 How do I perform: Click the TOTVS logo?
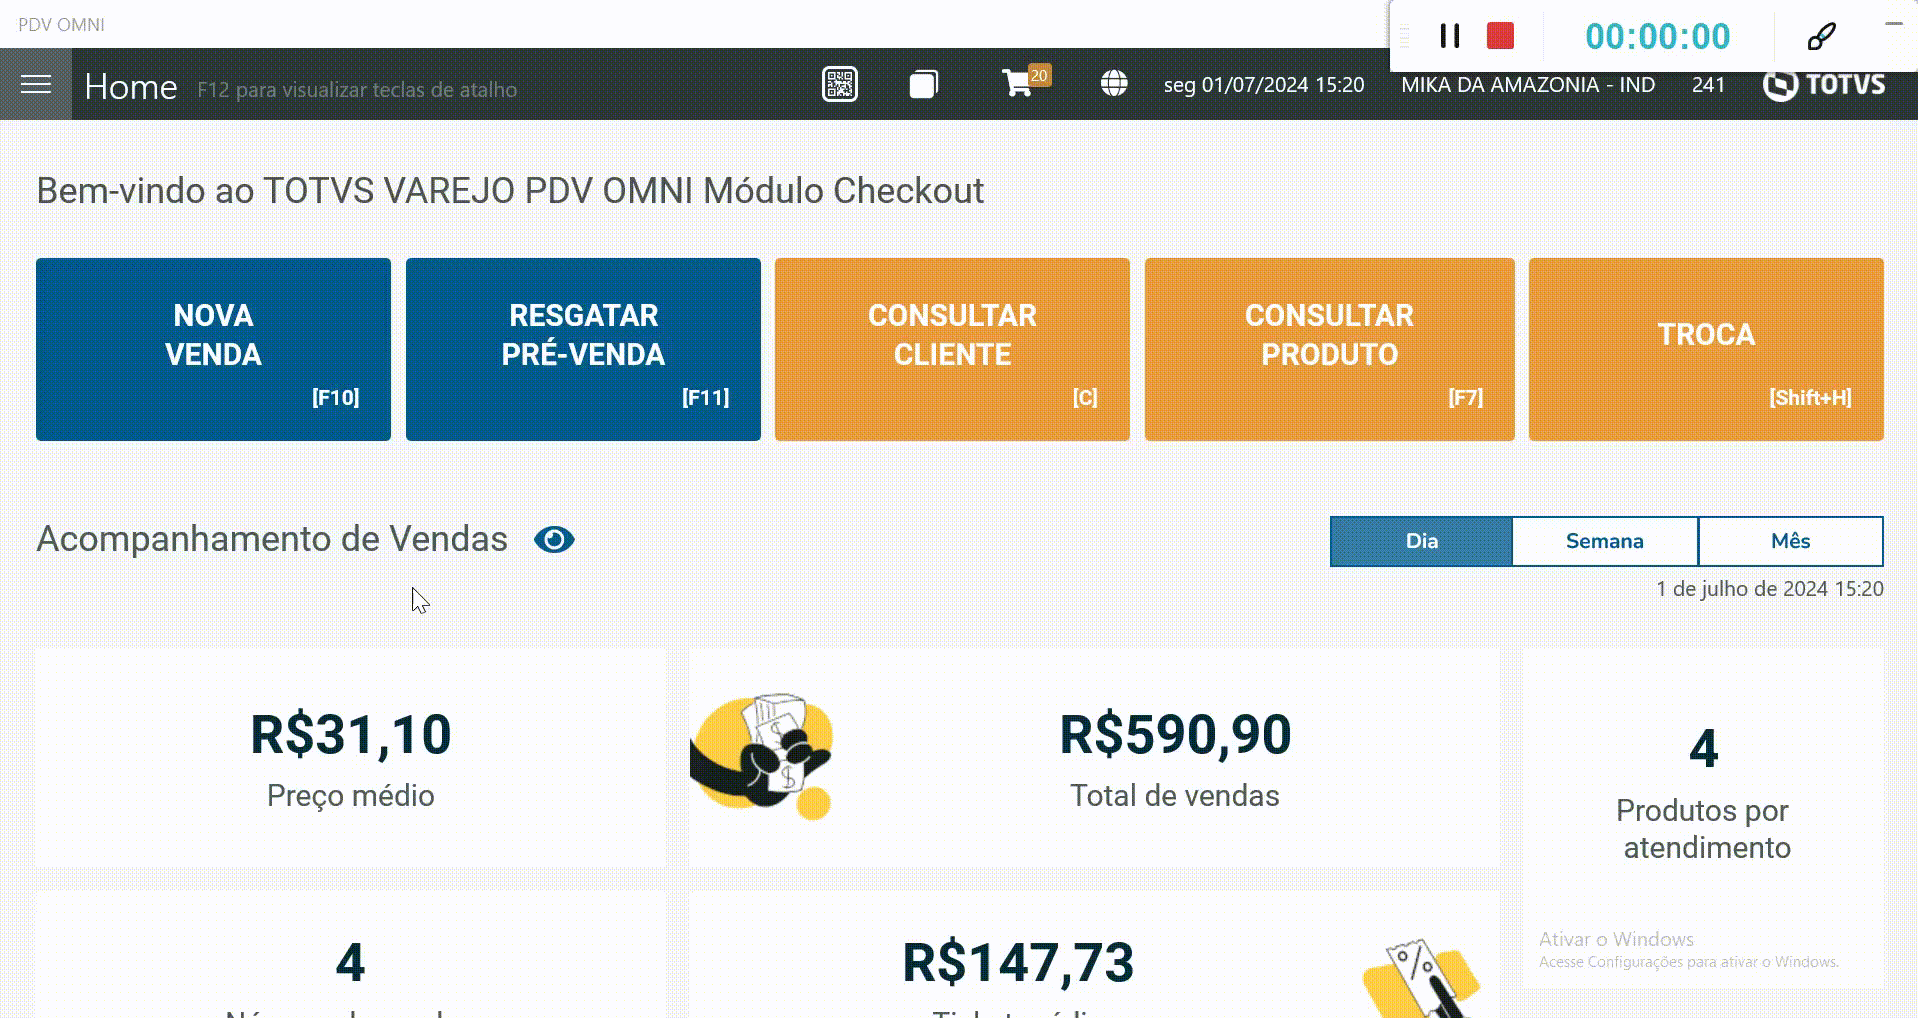click(x=1824, y=86)
